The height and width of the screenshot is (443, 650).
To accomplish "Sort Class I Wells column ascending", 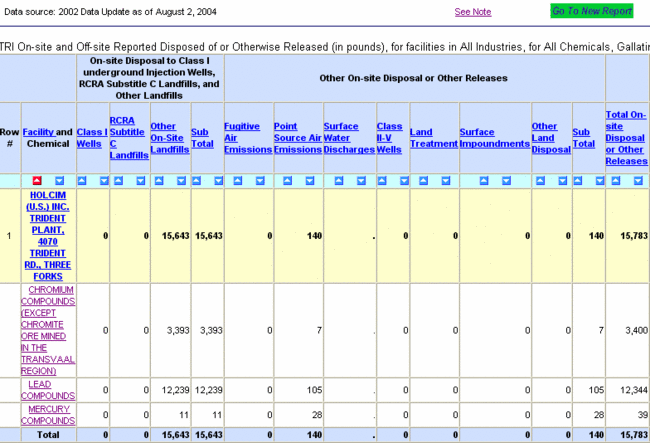I will [82, 181].
